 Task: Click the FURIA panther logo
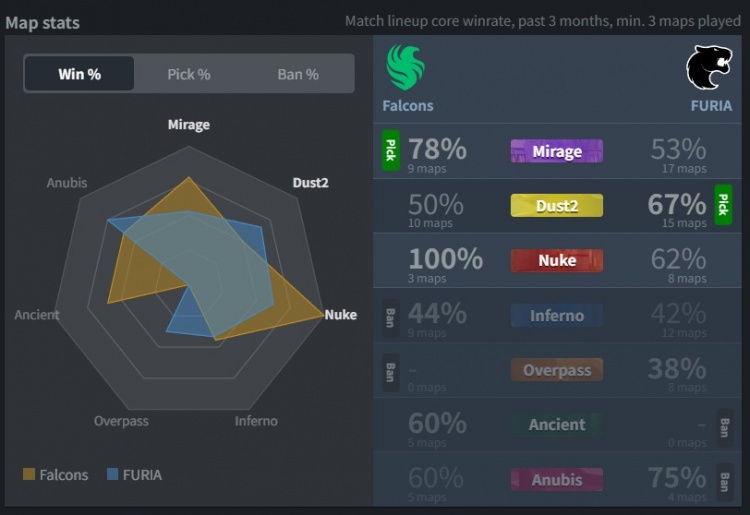point(708,68)
